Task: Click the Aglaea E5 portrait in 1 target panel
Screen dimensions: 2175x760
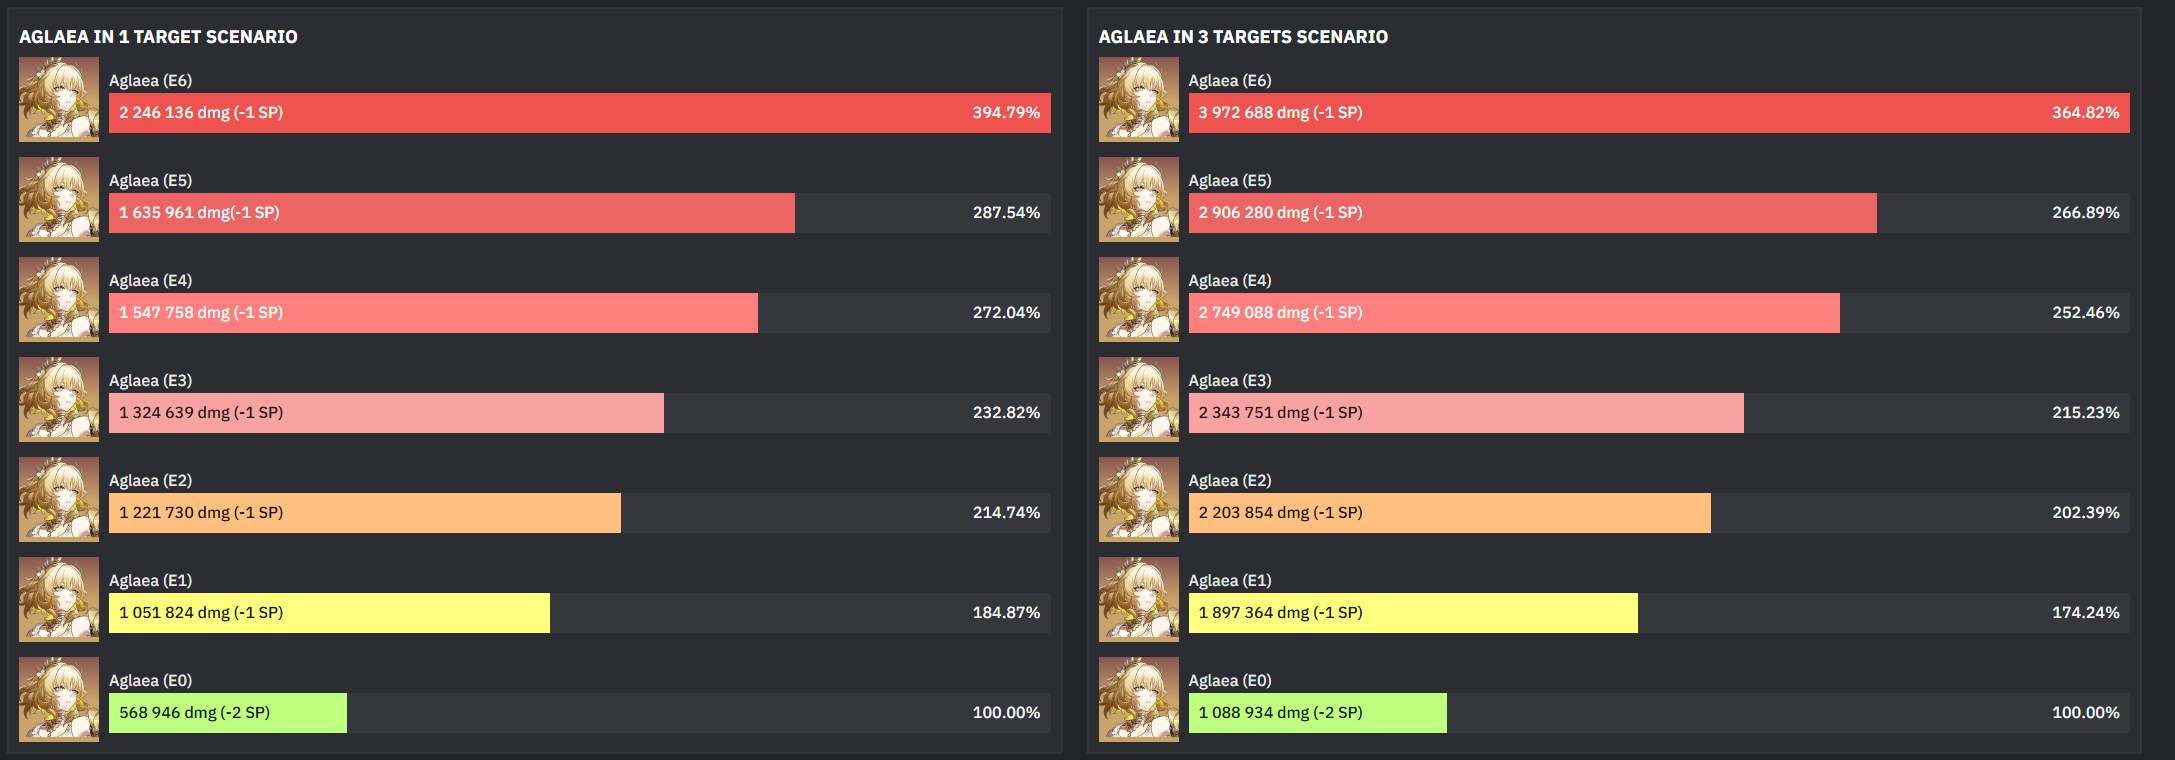Action: (x=59, y=199)
